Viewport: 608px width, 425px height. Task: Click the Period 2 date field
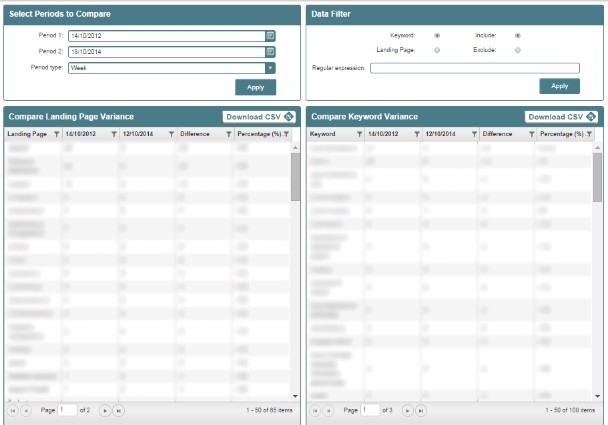[x=167, y=52]
